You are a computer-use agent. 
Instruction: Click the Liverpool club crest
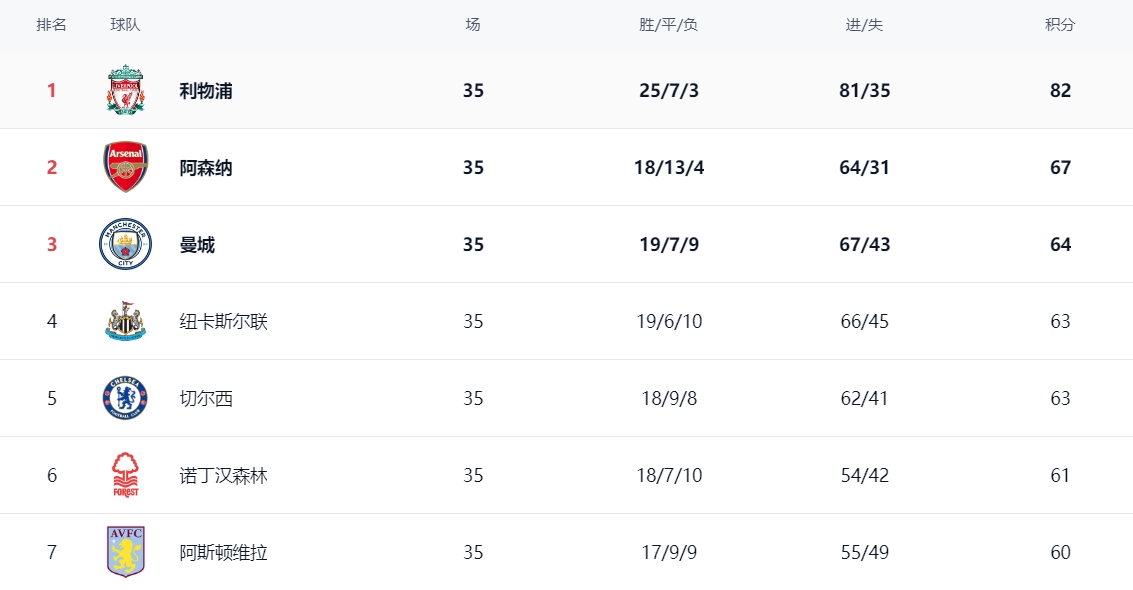click(x=125, y=90)
